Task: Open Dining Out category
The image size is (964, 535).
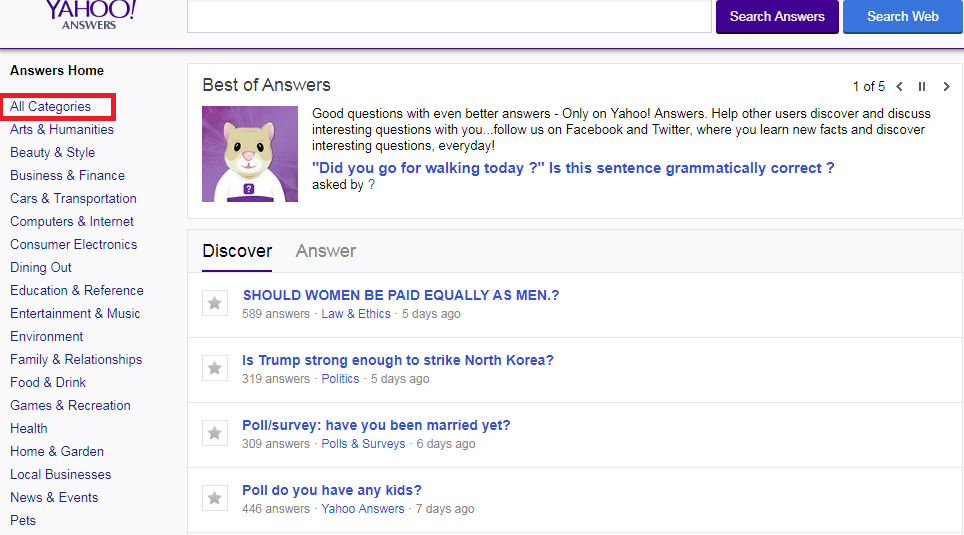Action: coord(41,268)
